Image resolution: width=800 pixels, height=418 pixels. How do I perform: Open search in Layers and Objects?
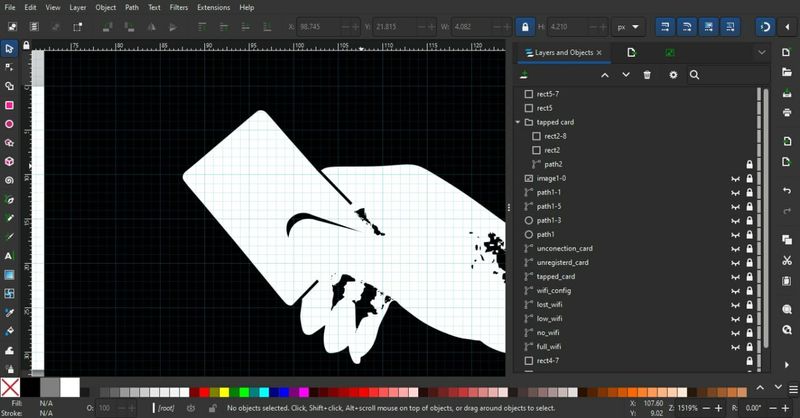(694, 75)
